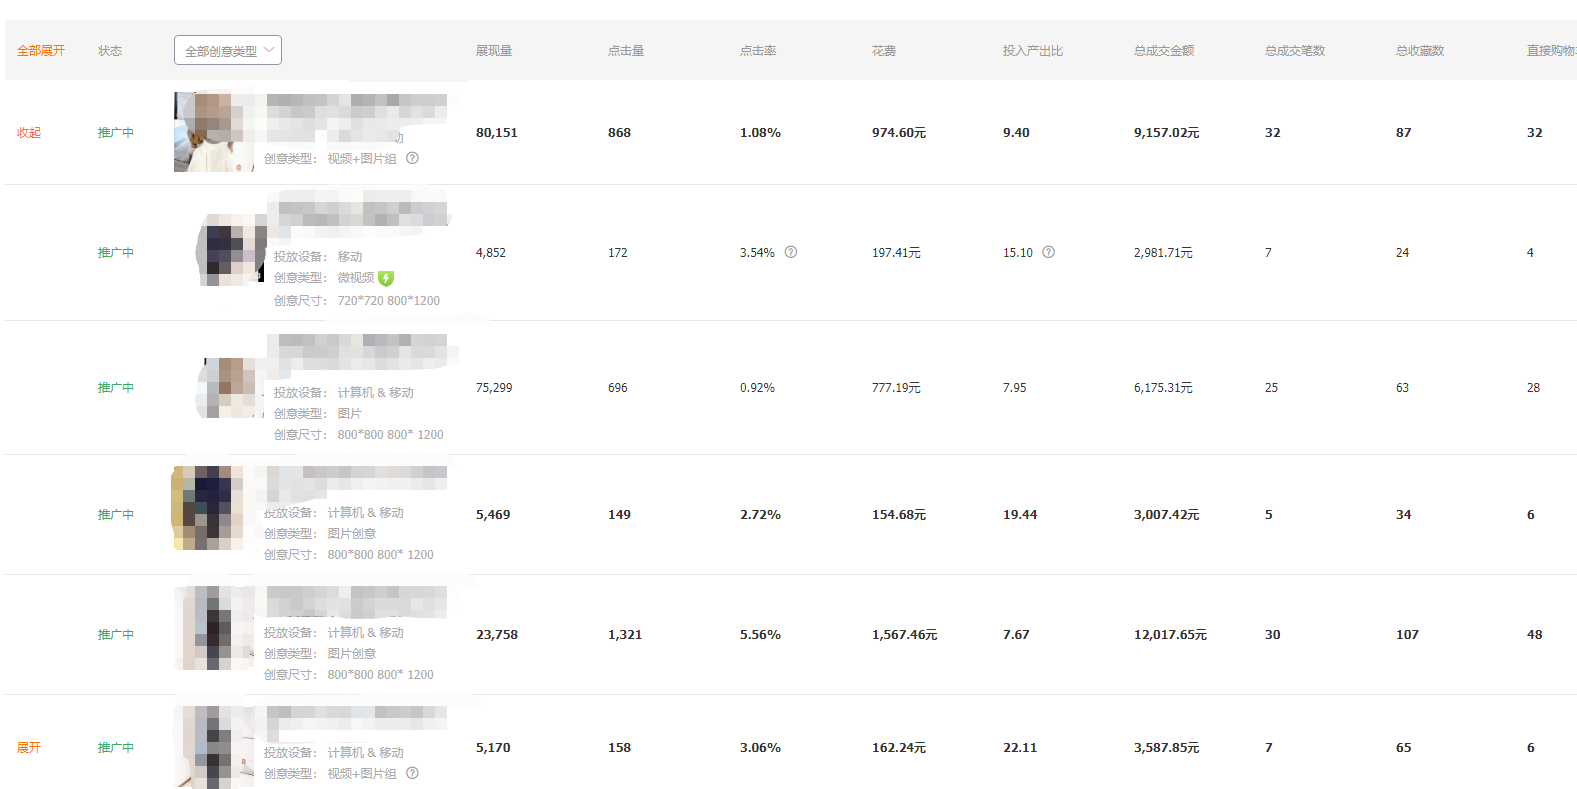
Task: Open first row creative thumbnail
Action: point(214,132)
